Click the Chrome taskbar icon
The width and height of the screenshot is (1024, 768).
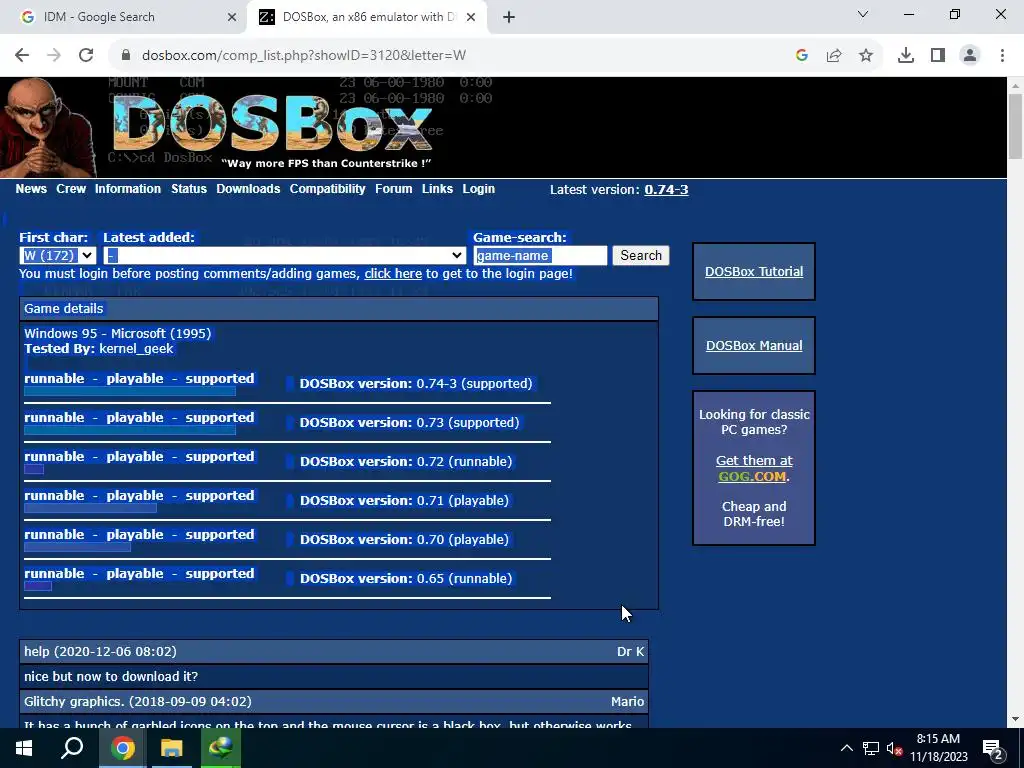(x=122, y=748)
